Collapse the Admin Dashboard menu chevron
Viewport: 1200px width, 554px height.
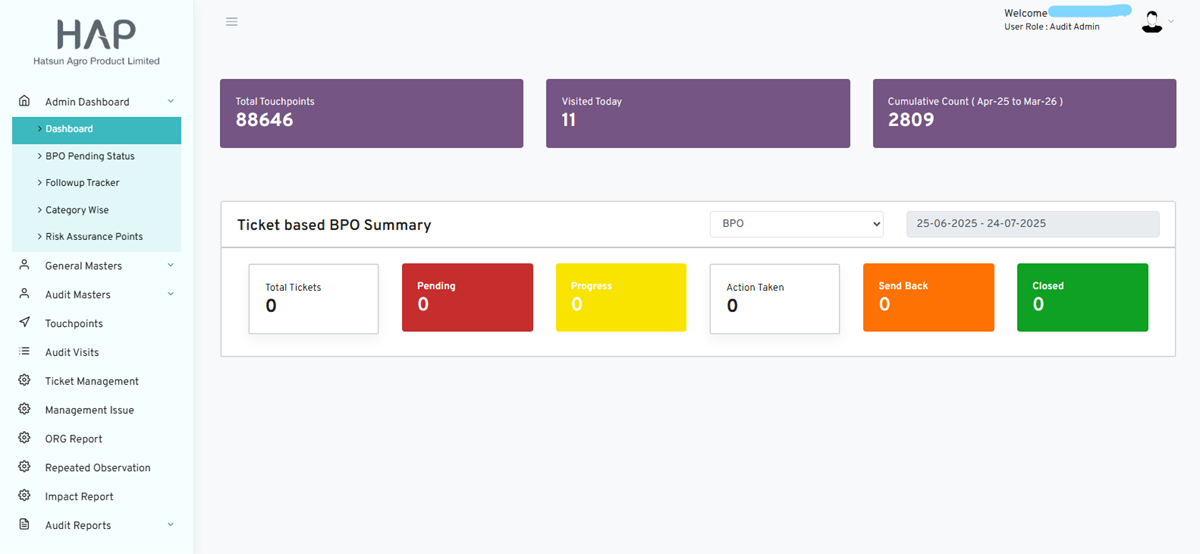coord(170,101)
